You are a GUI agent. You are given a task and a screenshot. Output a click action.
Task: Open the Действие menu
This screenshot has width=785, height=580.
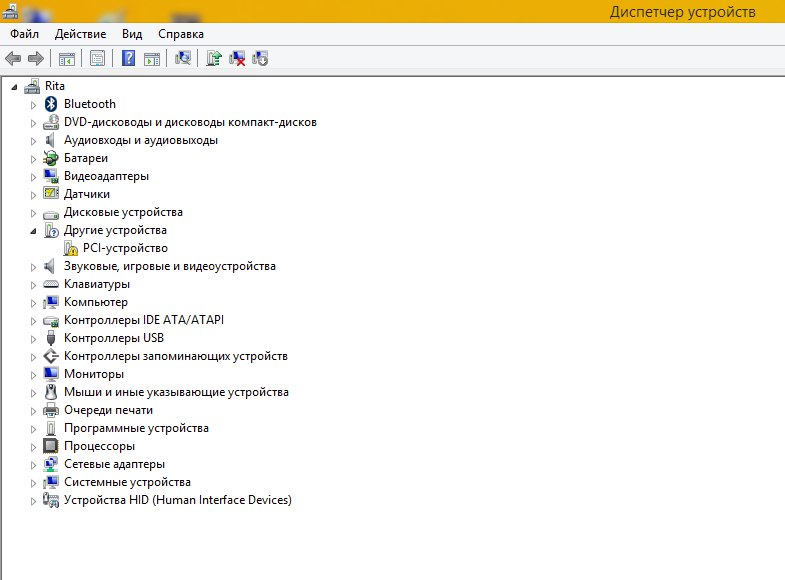(x=80, y=34)
